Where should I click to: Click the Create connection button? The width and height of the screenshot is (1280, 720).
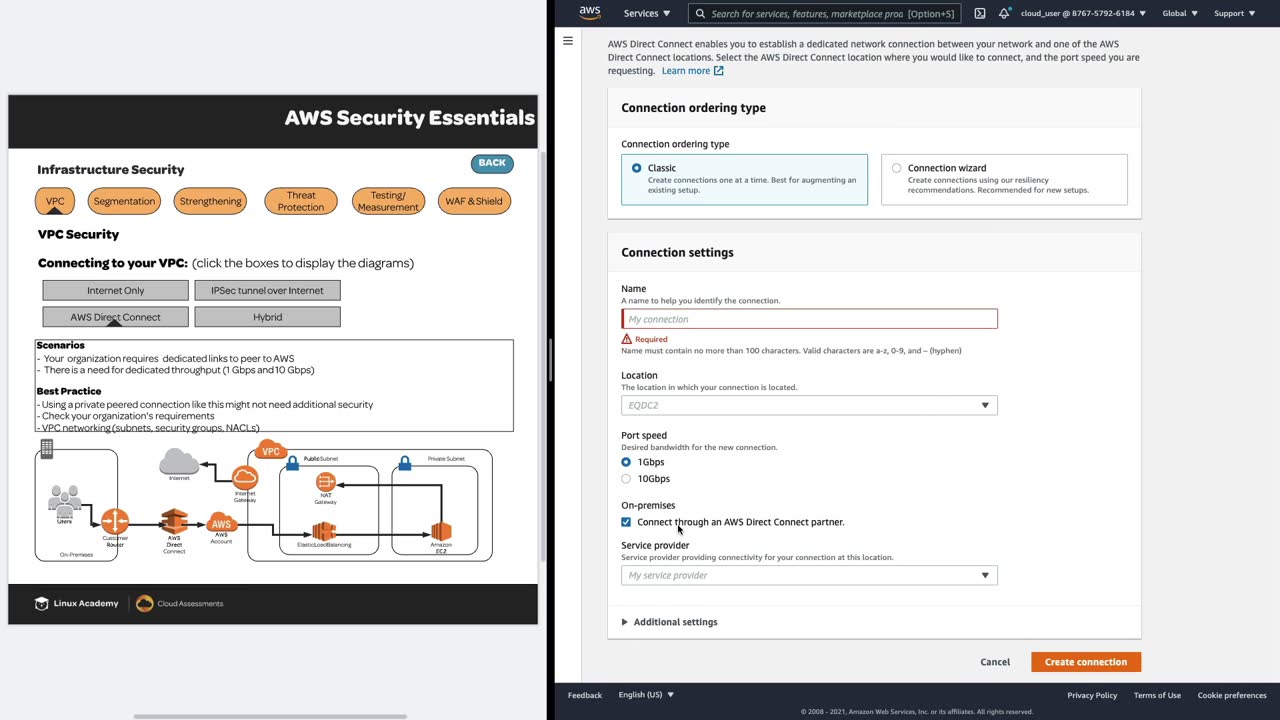coord(1085,662)
